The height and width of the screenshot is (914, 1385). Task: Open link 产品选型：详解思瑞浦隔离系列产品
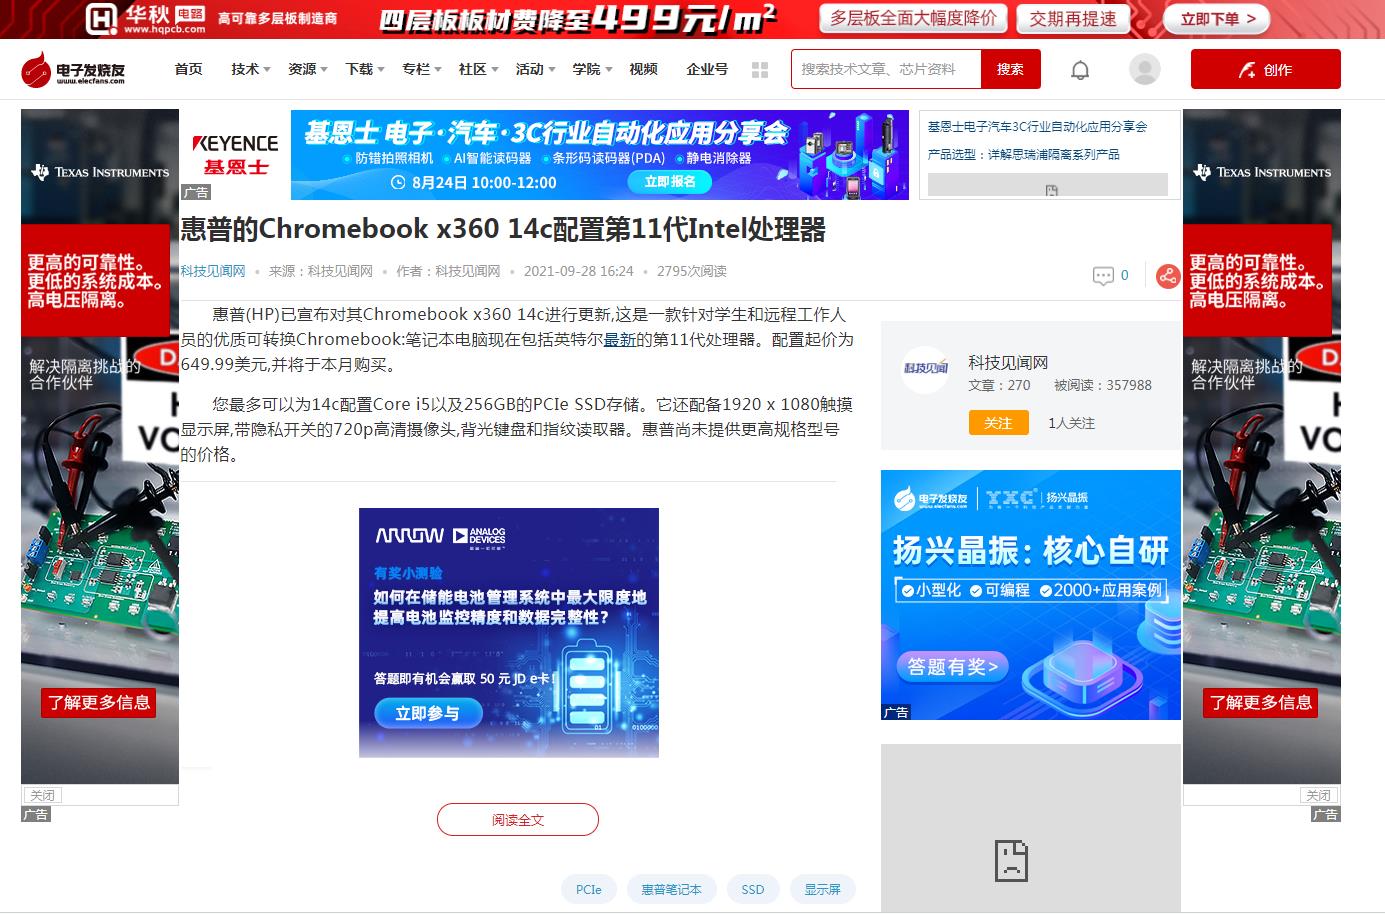(1023, 155)
